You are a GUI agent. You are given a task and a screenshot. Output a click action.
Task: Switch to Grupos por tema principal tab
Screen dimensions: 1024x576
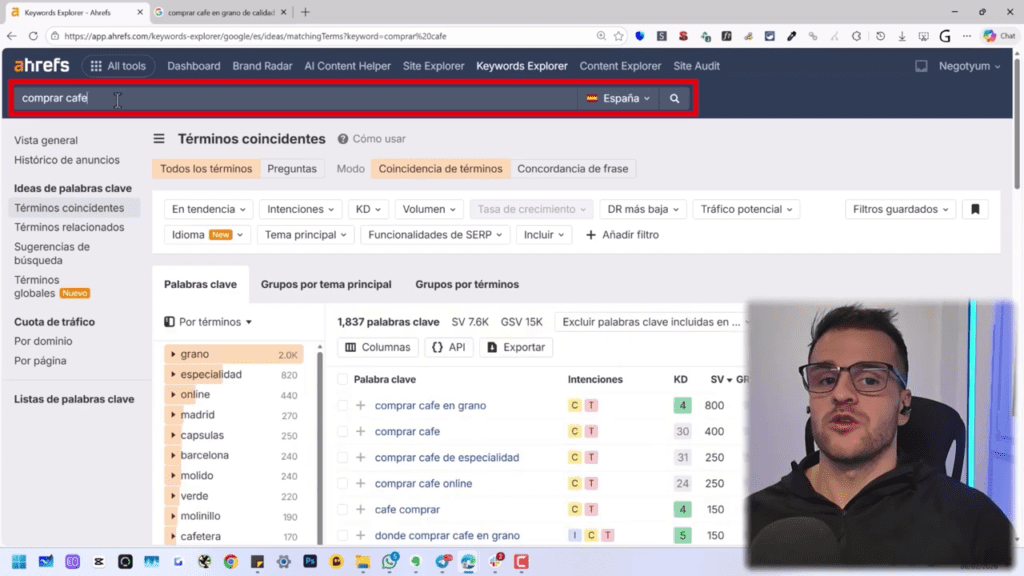(x=326, y=284)
